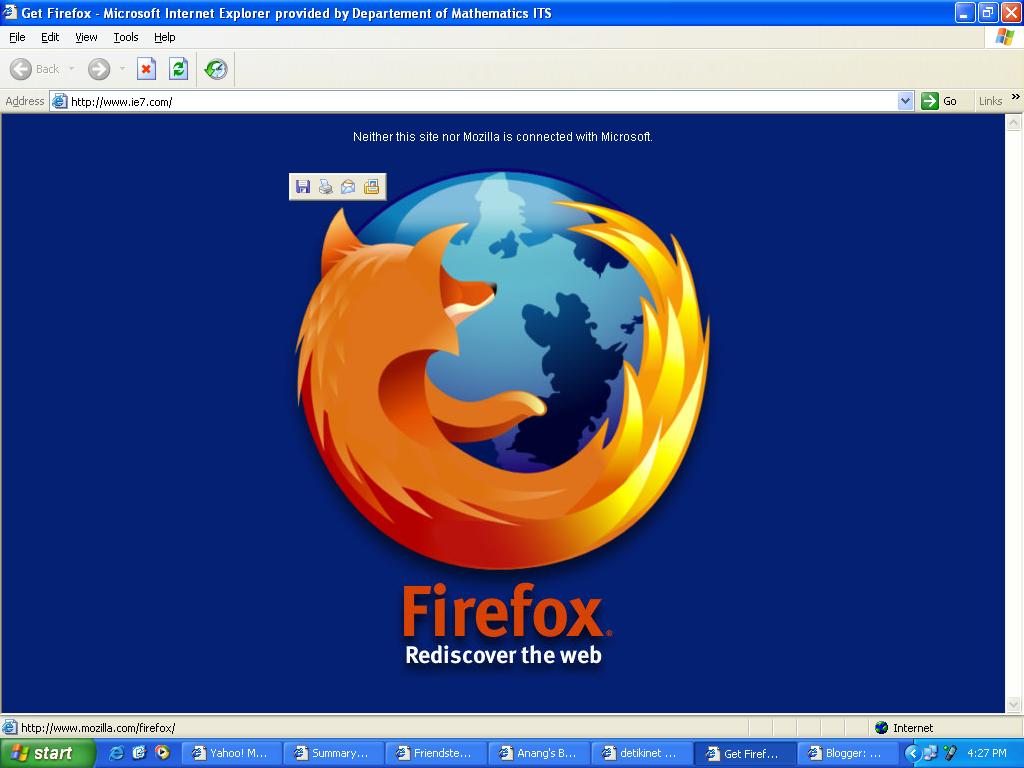Show hidden system tray icons

[912, 753]
